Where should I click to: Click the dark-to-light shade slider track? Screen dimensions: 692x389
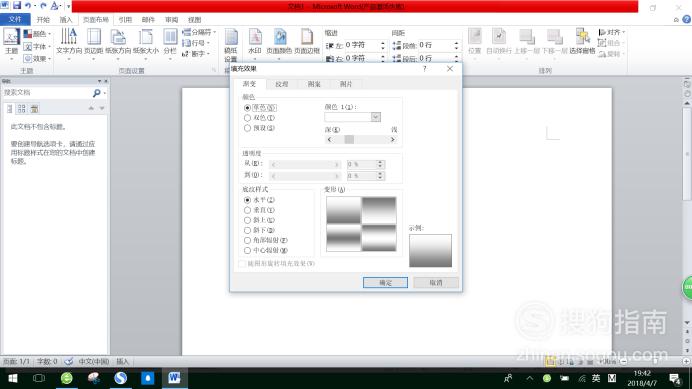pos(361,140)
